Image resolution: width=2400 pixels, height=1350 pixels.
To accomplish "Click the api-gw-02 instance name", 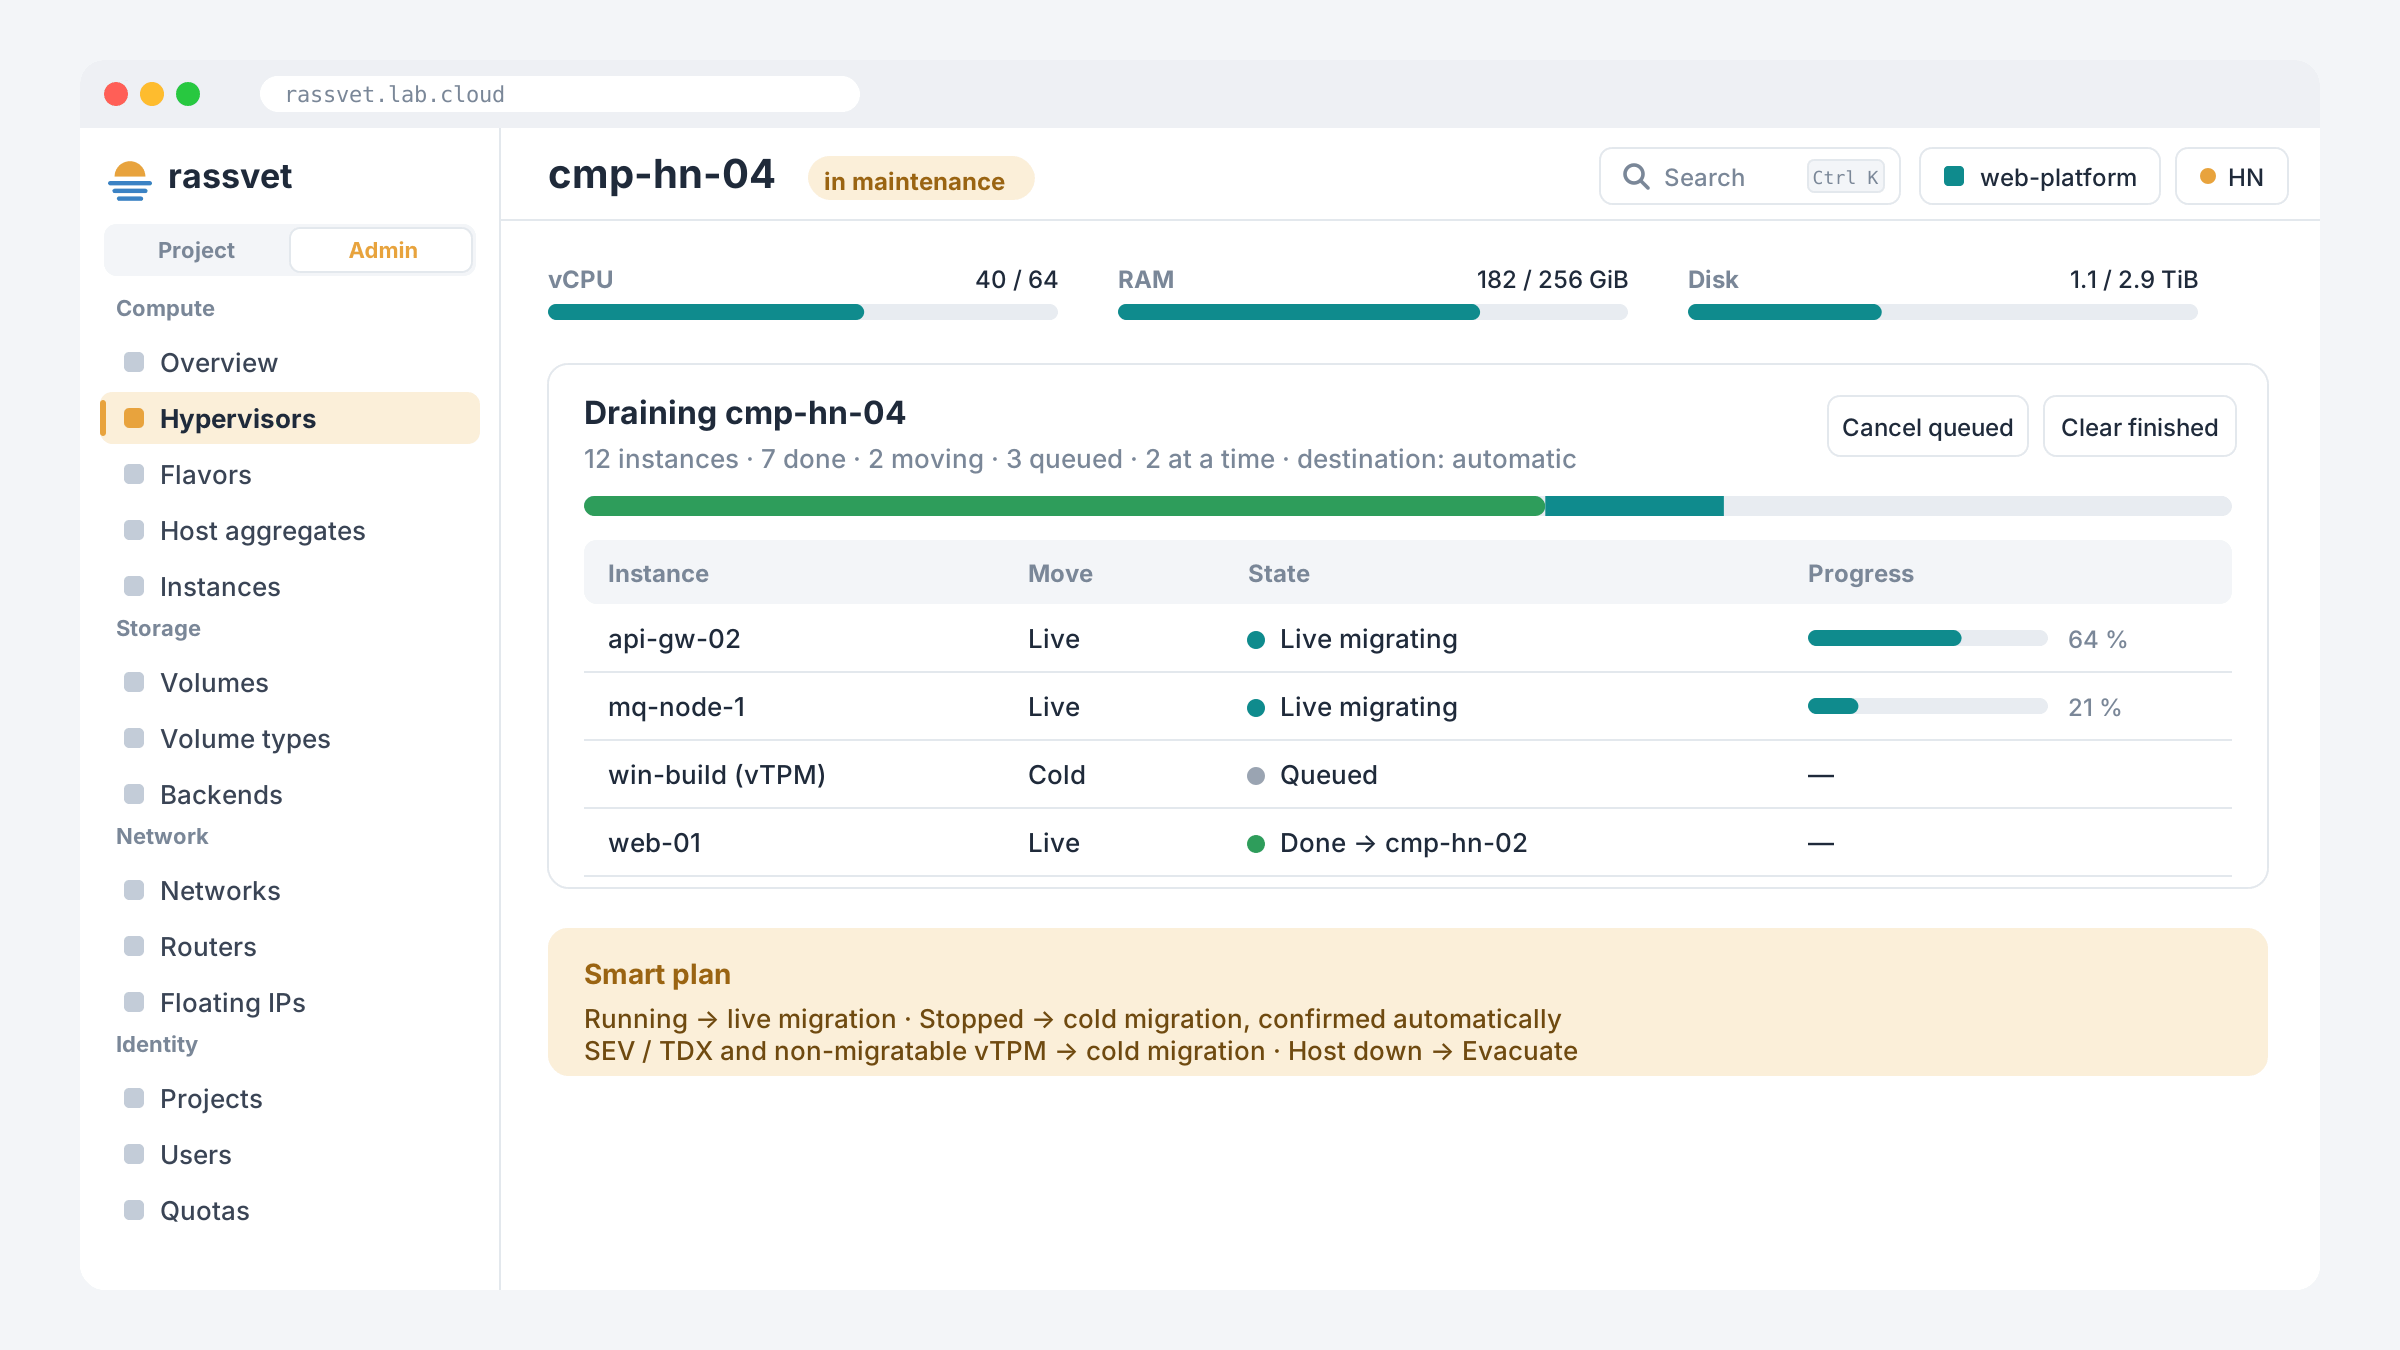I will pos(674,639).
